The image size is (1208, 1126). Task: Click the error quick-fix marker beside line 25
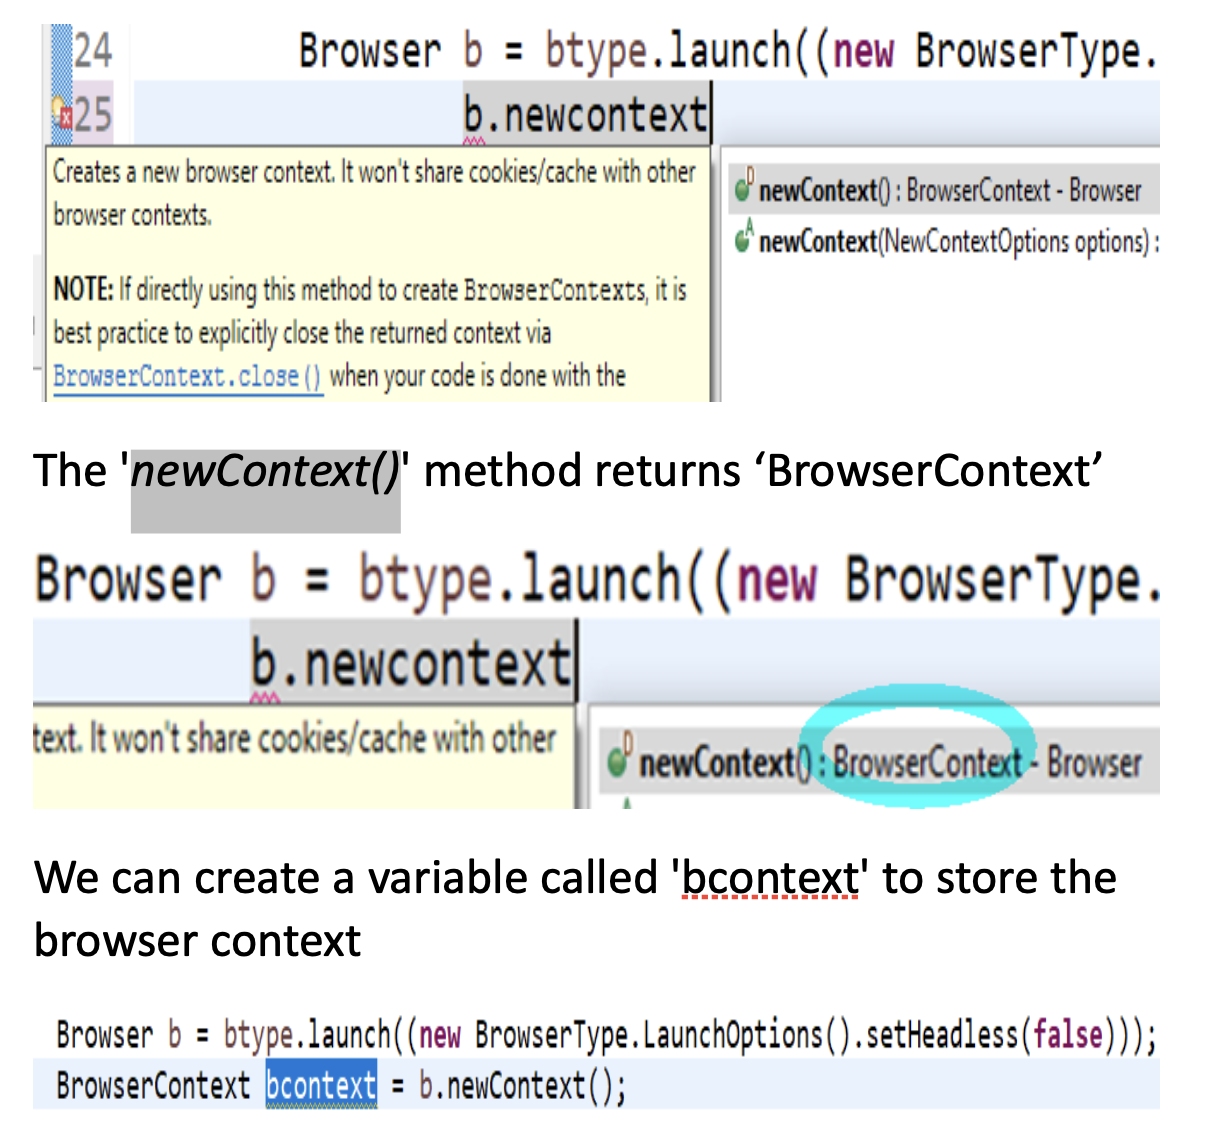point(62,114)
